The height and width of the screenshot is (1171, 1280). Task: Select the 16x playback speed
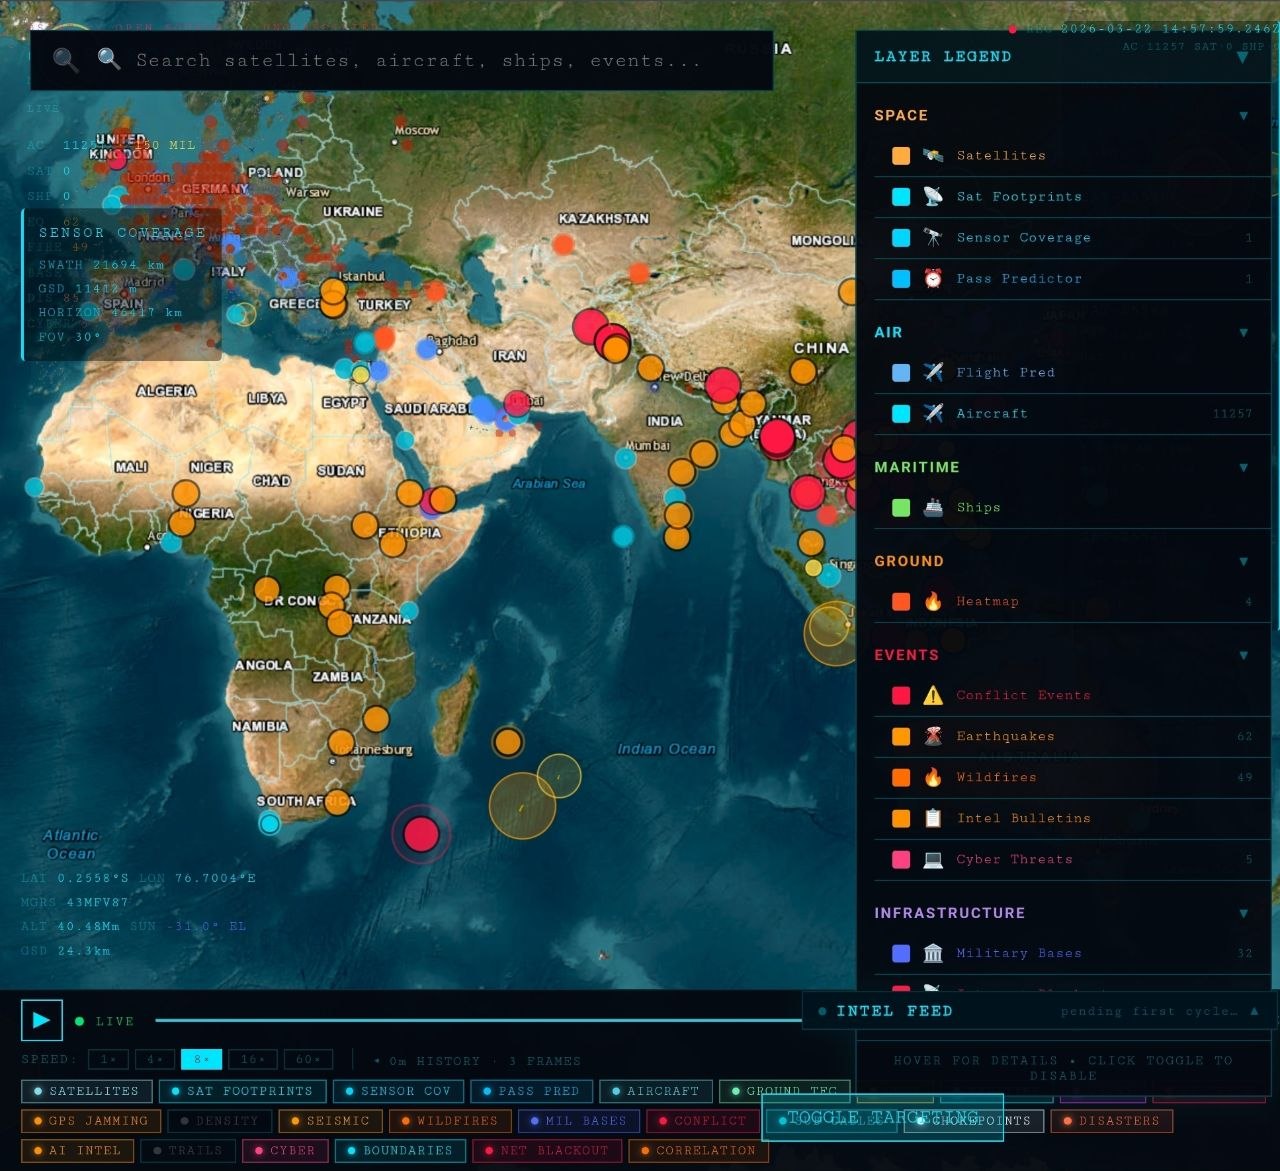tap(251, 1059)
